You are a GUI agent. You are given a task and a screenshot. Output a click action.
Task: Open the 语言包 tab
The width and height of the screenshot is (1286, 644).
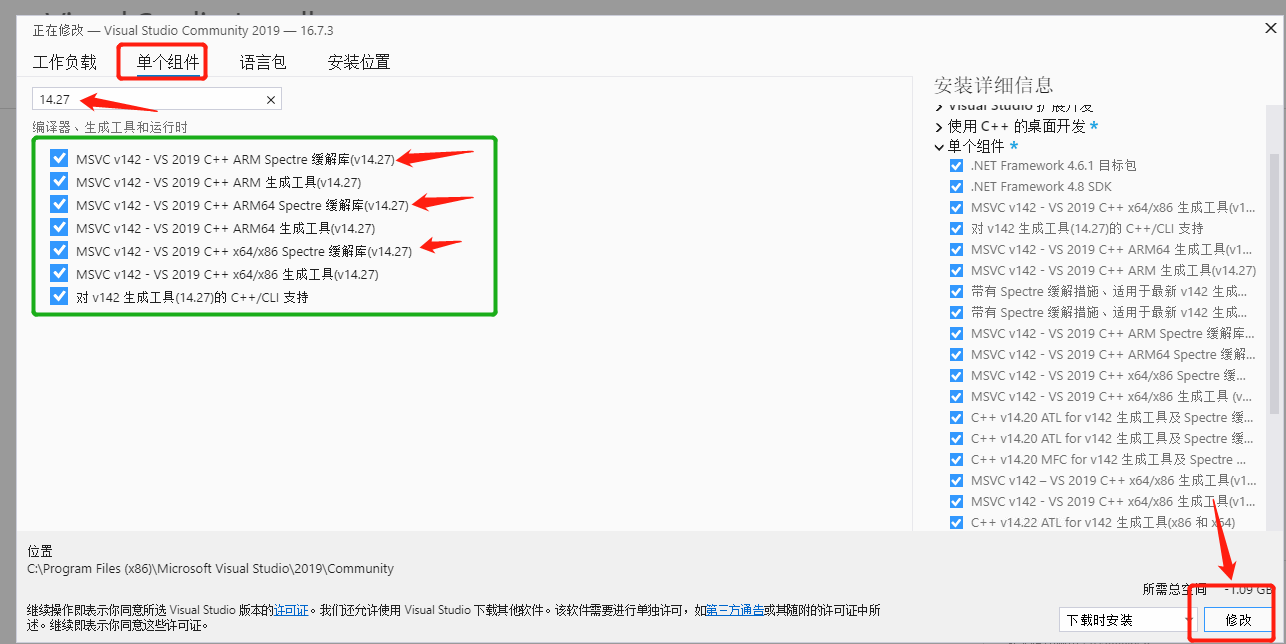tap(263, 62)
